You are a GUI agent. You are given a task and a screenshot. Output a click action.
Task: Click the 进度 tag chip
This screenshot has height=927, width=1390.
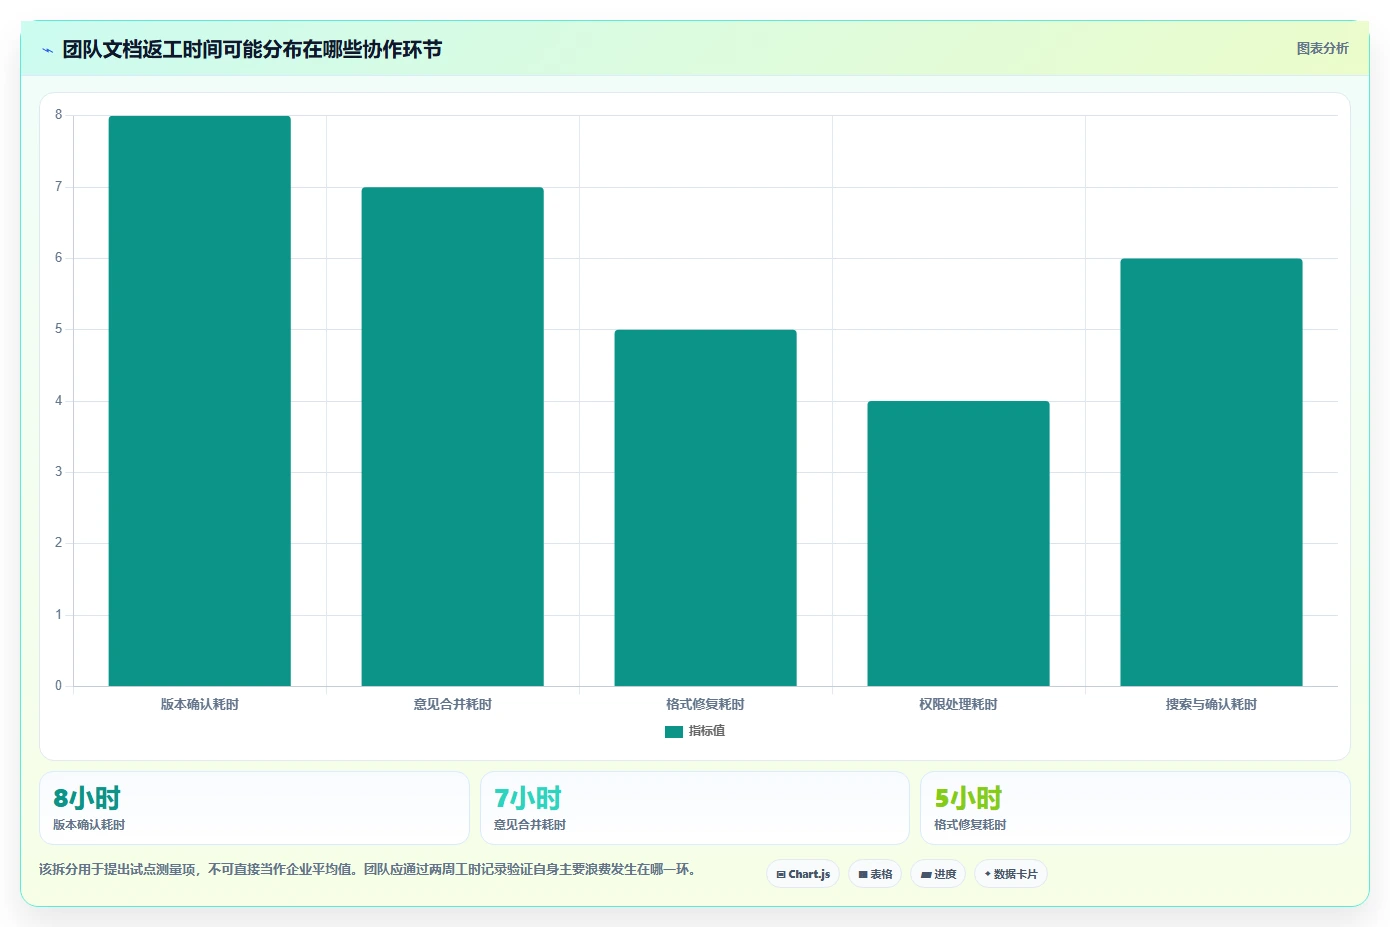coord(938,874)
